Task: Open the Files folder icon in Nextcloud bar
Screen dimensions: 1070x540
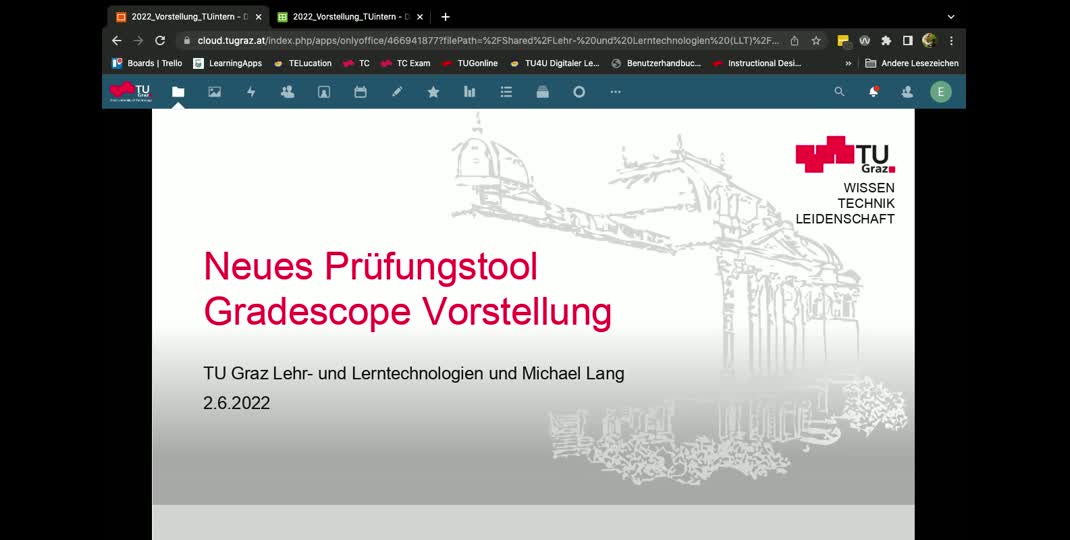Action: point(178,91)
